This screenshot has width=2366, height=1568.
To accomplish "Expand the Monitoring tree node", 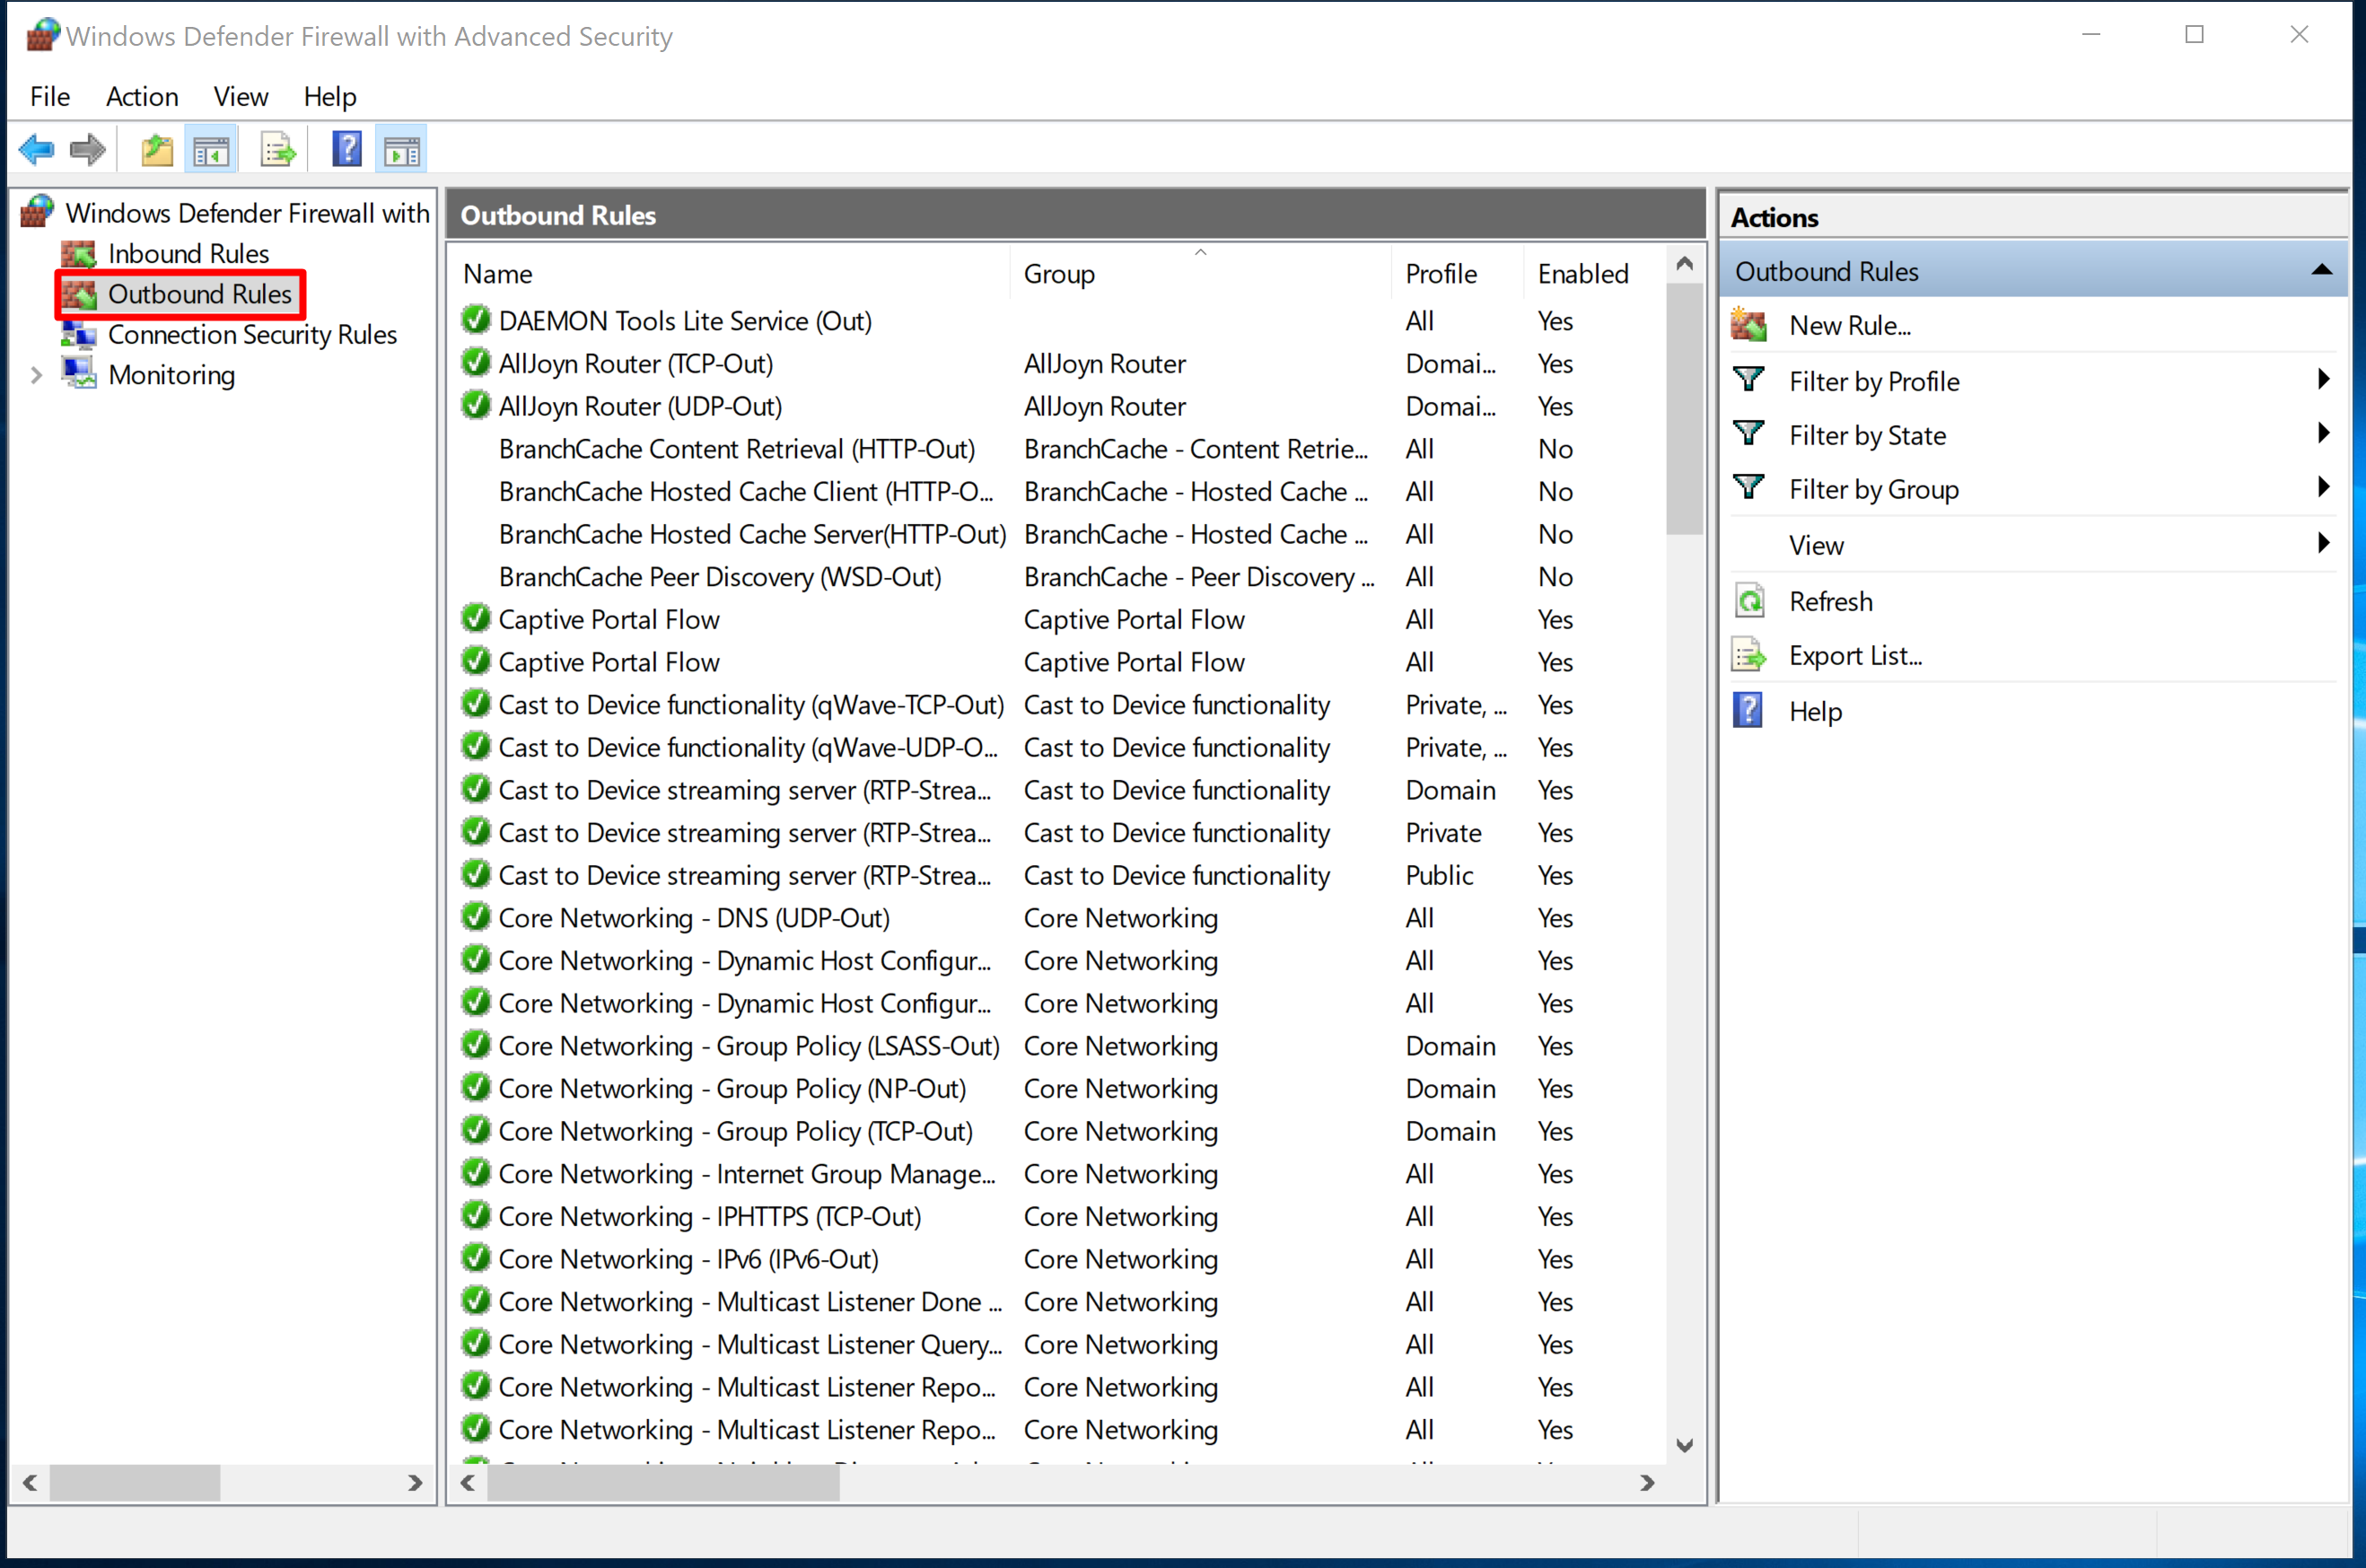I will (x=37, y=375).
